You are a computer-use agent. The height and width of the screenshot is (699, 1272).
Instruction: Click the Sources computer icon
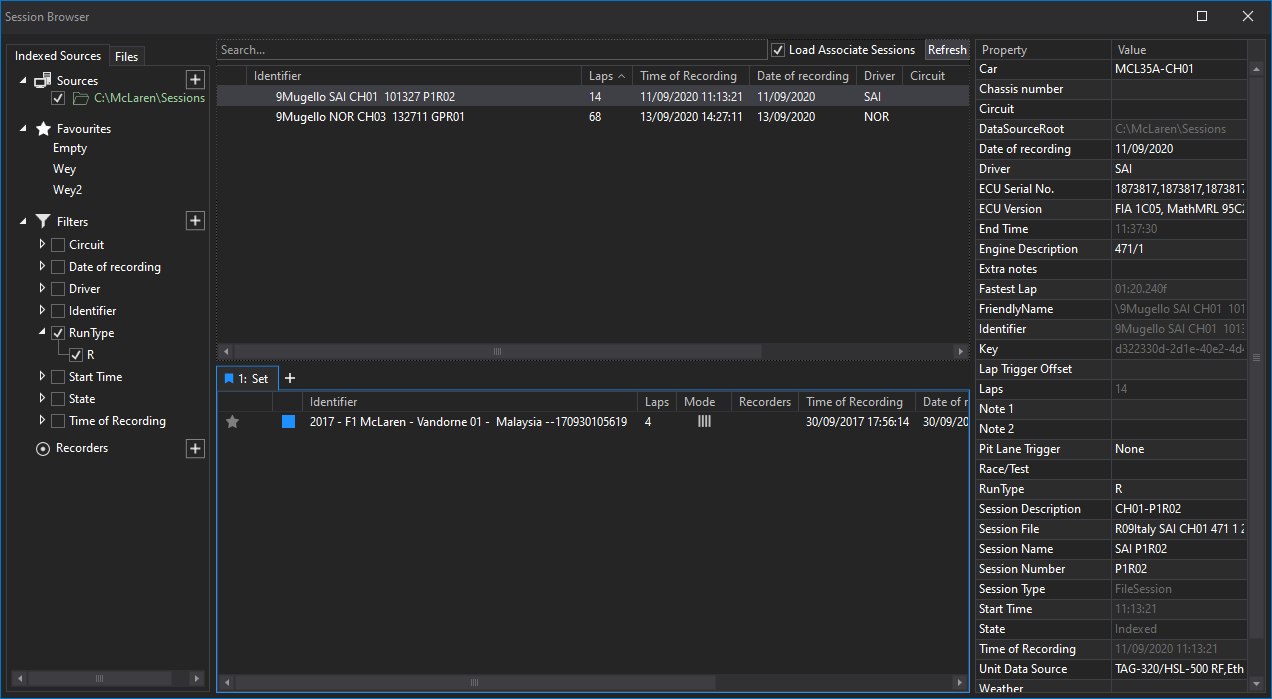(41, 79)
